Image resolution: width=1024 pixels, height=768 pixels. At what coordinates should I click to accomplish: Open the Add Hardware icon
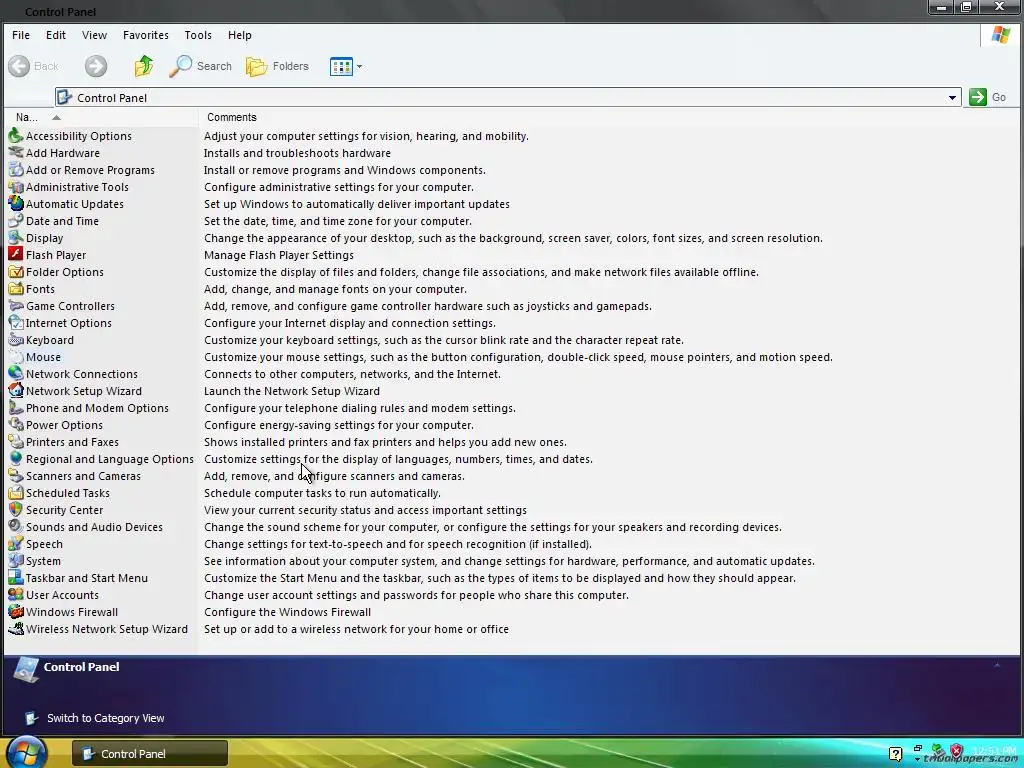coord(16,153)
